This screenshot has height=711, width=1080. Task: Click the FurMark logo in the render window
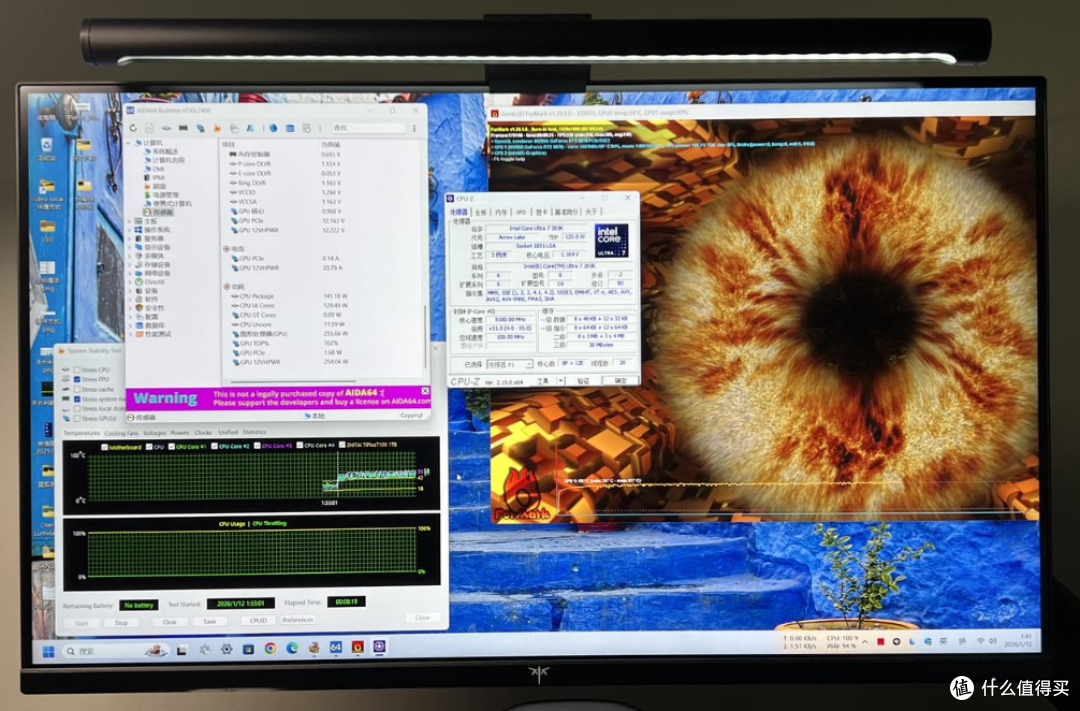click(522, 495)
